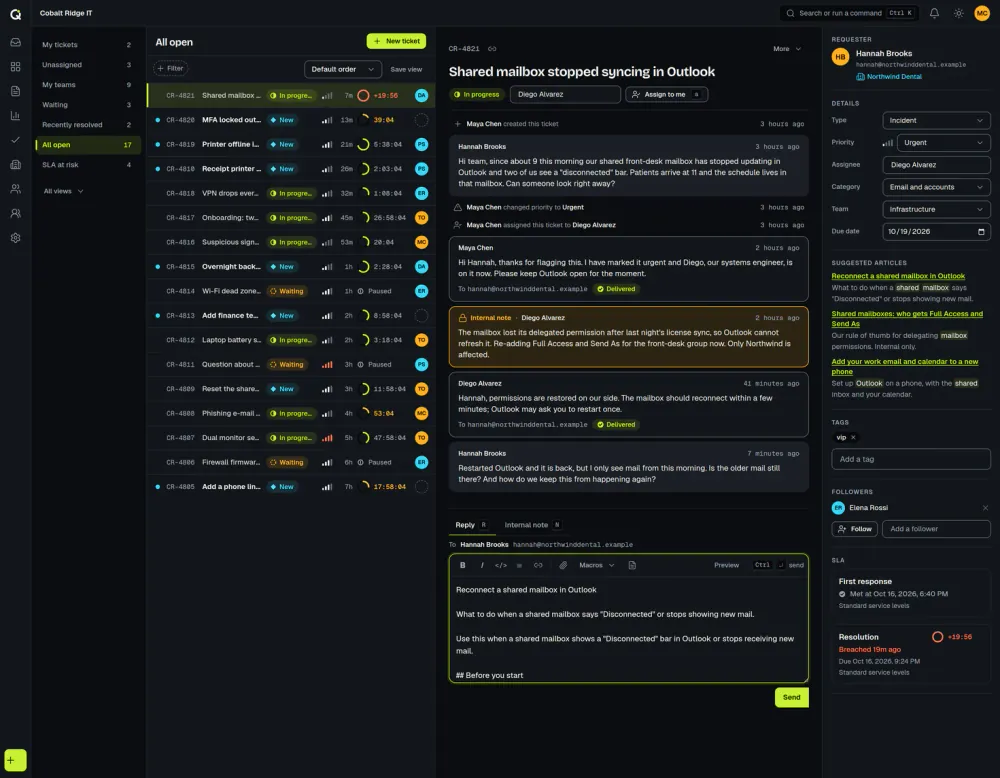Open the calendar picker for Due date
This screenshot has height=778, width=1000.
tap(981, 231)
